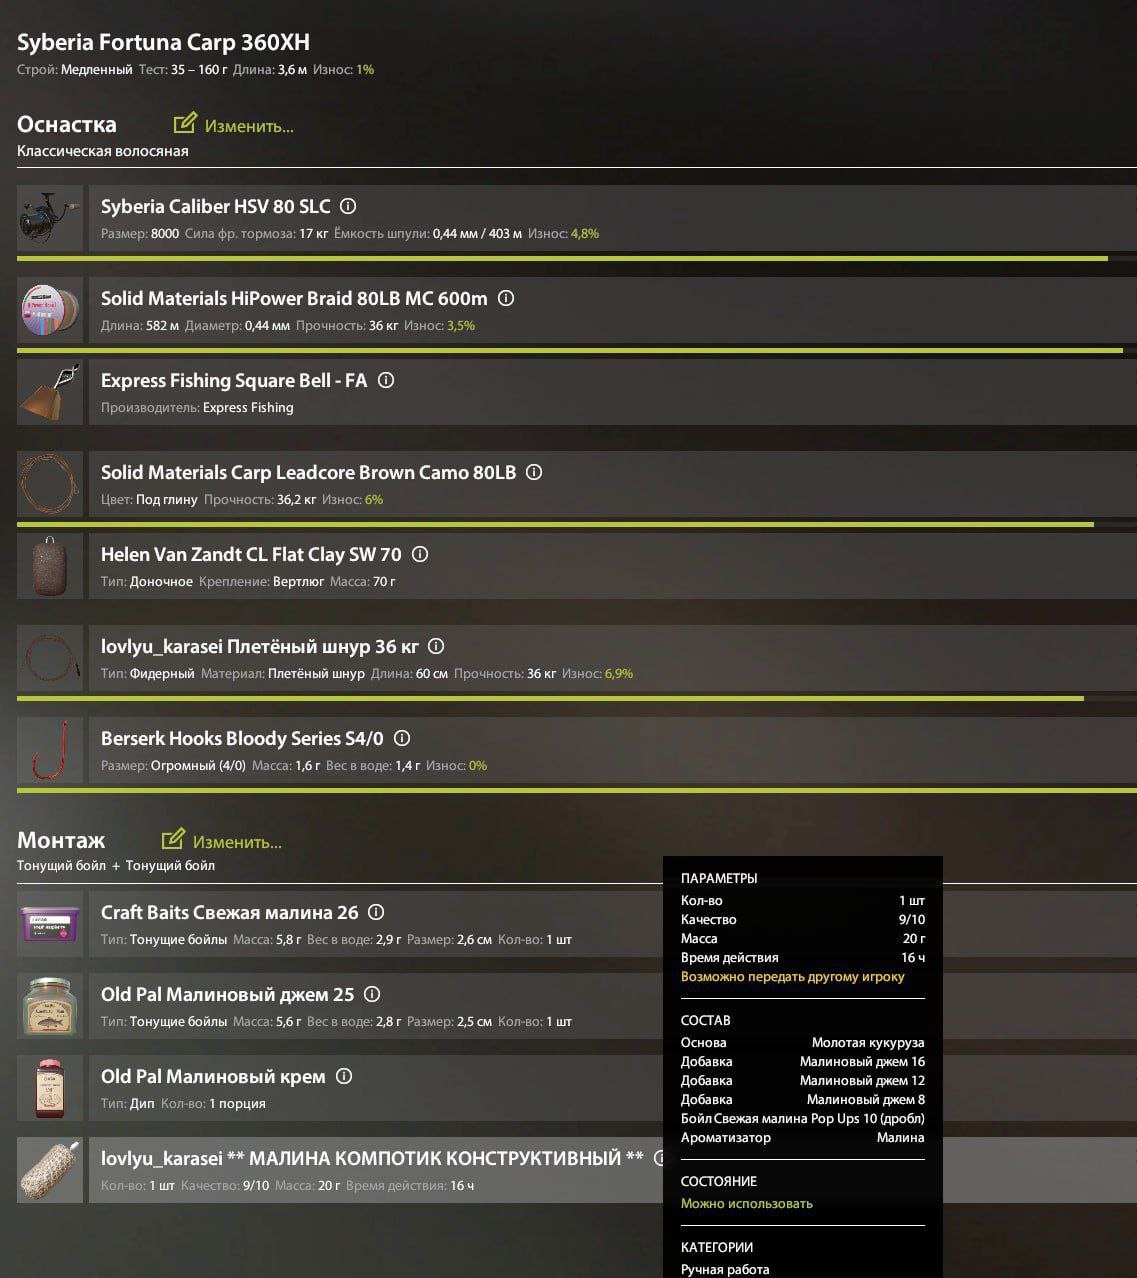
Task: Click the rig type text Классическая волосяная
Action: pyautogui.click(x=102, y=151)
